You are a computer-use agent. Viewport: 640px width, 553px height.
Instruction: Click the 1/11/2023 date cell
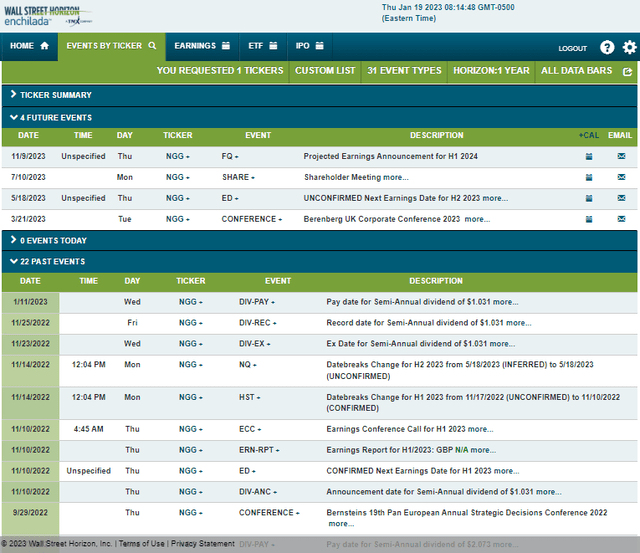tap(30, 302)
